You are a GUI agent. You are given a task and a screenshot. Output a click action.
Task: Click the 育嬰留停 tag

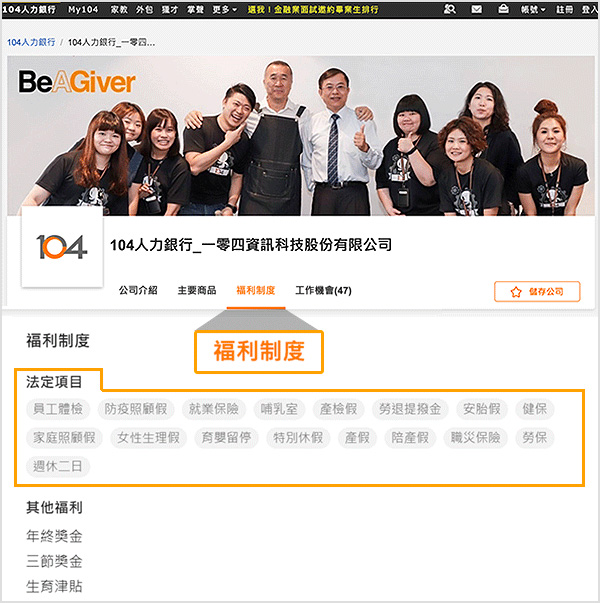pyautogui.click(x=227, y=438)
